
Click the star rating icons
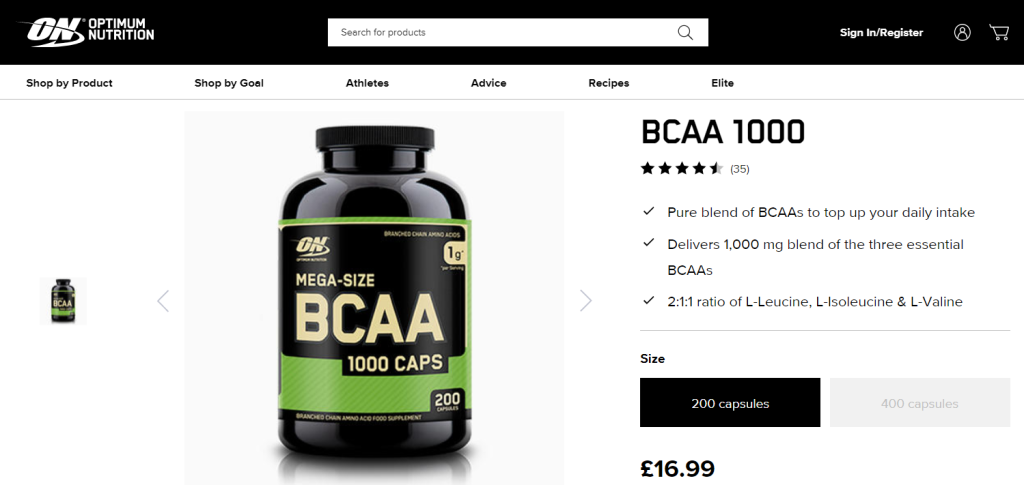682,169
